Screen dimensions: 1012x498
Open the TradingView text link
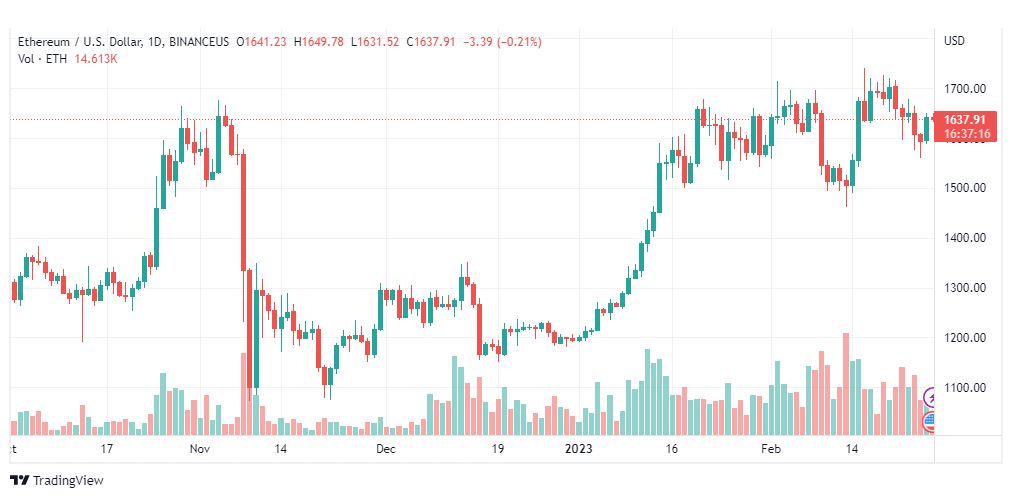68,481
